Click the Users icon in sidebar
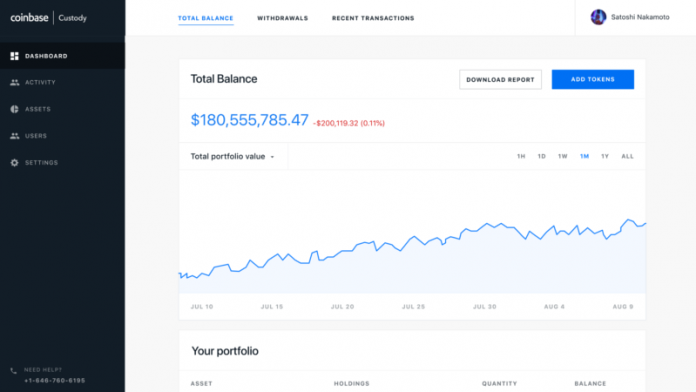Screen dimensions: 696x392 point(15,136)
